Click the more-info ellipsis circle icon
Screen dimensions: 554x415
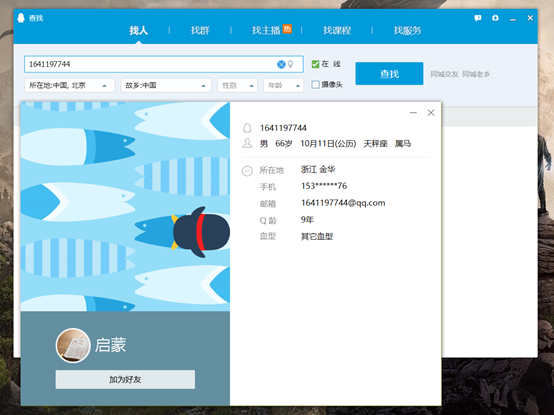[247, 171]
